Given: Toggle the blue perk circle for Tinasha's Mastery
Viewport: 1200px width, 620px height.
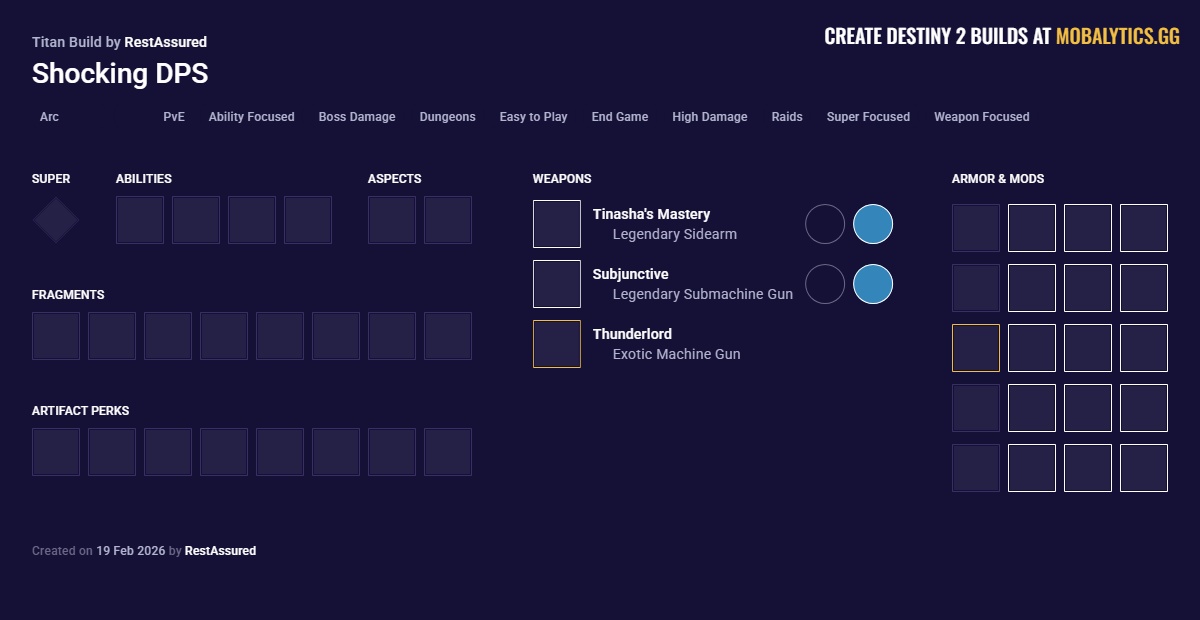Looking at the screenshot, I should point(873,223).
